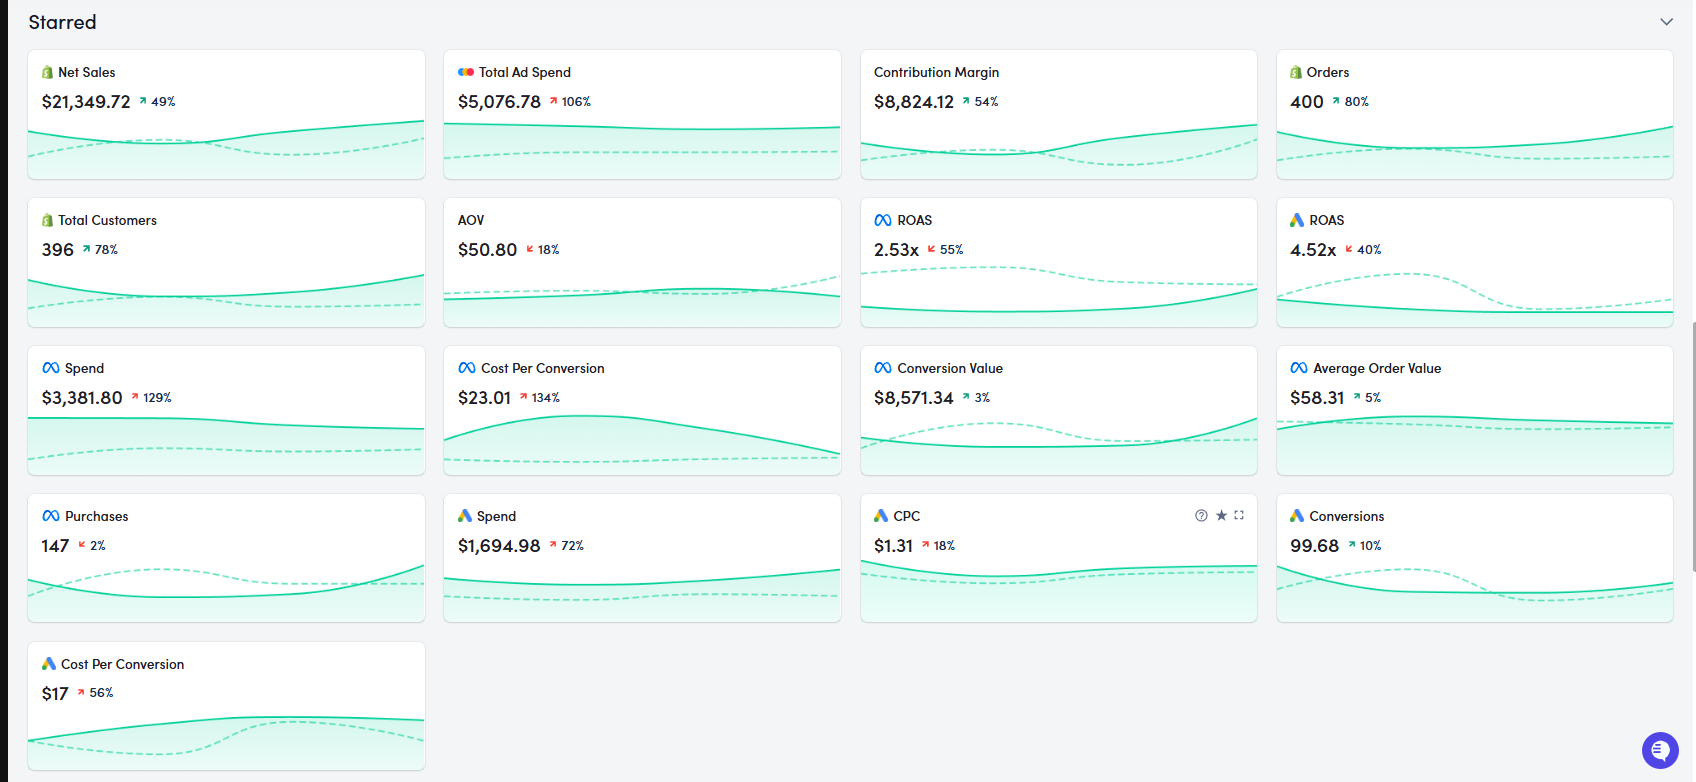The height and width of the screenshot is (782, 1696).
Task: Click the Total Customers value 396
Action: [x=58, y=250]
